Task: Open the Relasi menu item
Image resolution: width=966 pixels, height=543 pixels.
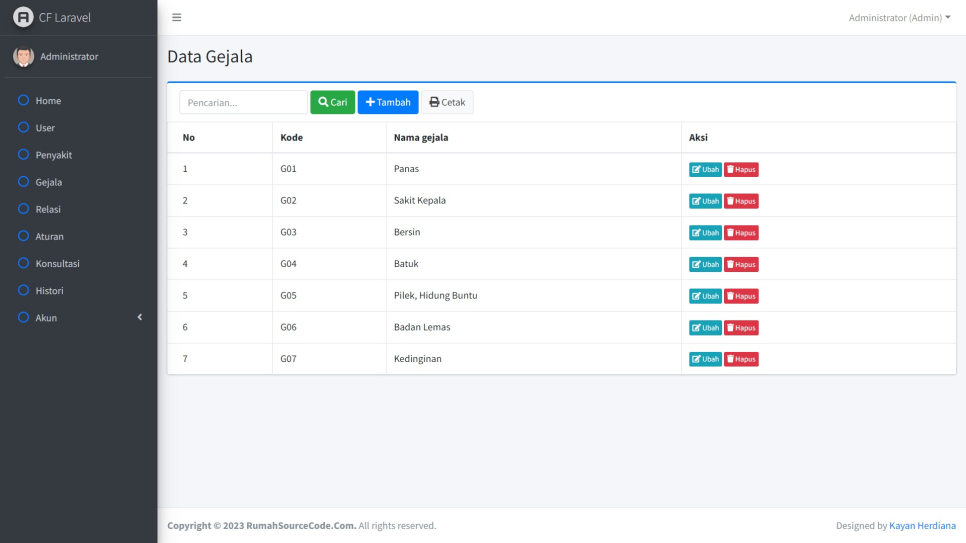Action: pos(79,209)
